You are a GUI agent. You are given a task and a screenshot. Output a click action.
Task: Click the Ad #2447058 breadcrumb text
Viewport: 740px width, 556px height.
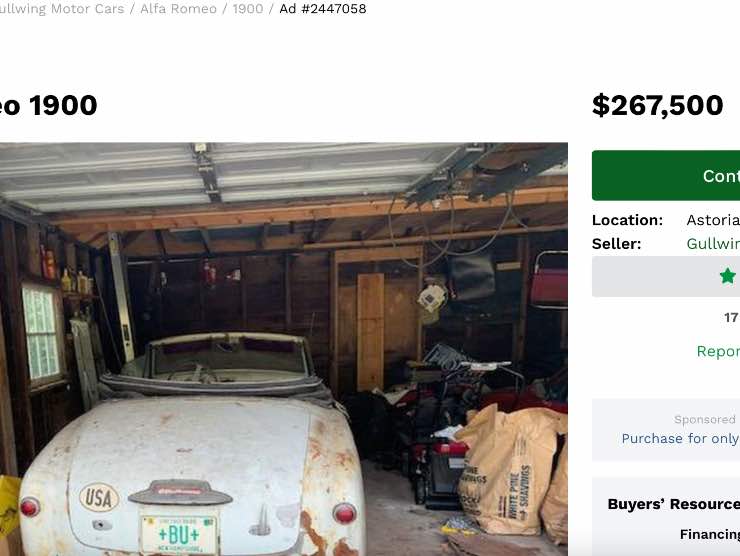click(323, 8)
